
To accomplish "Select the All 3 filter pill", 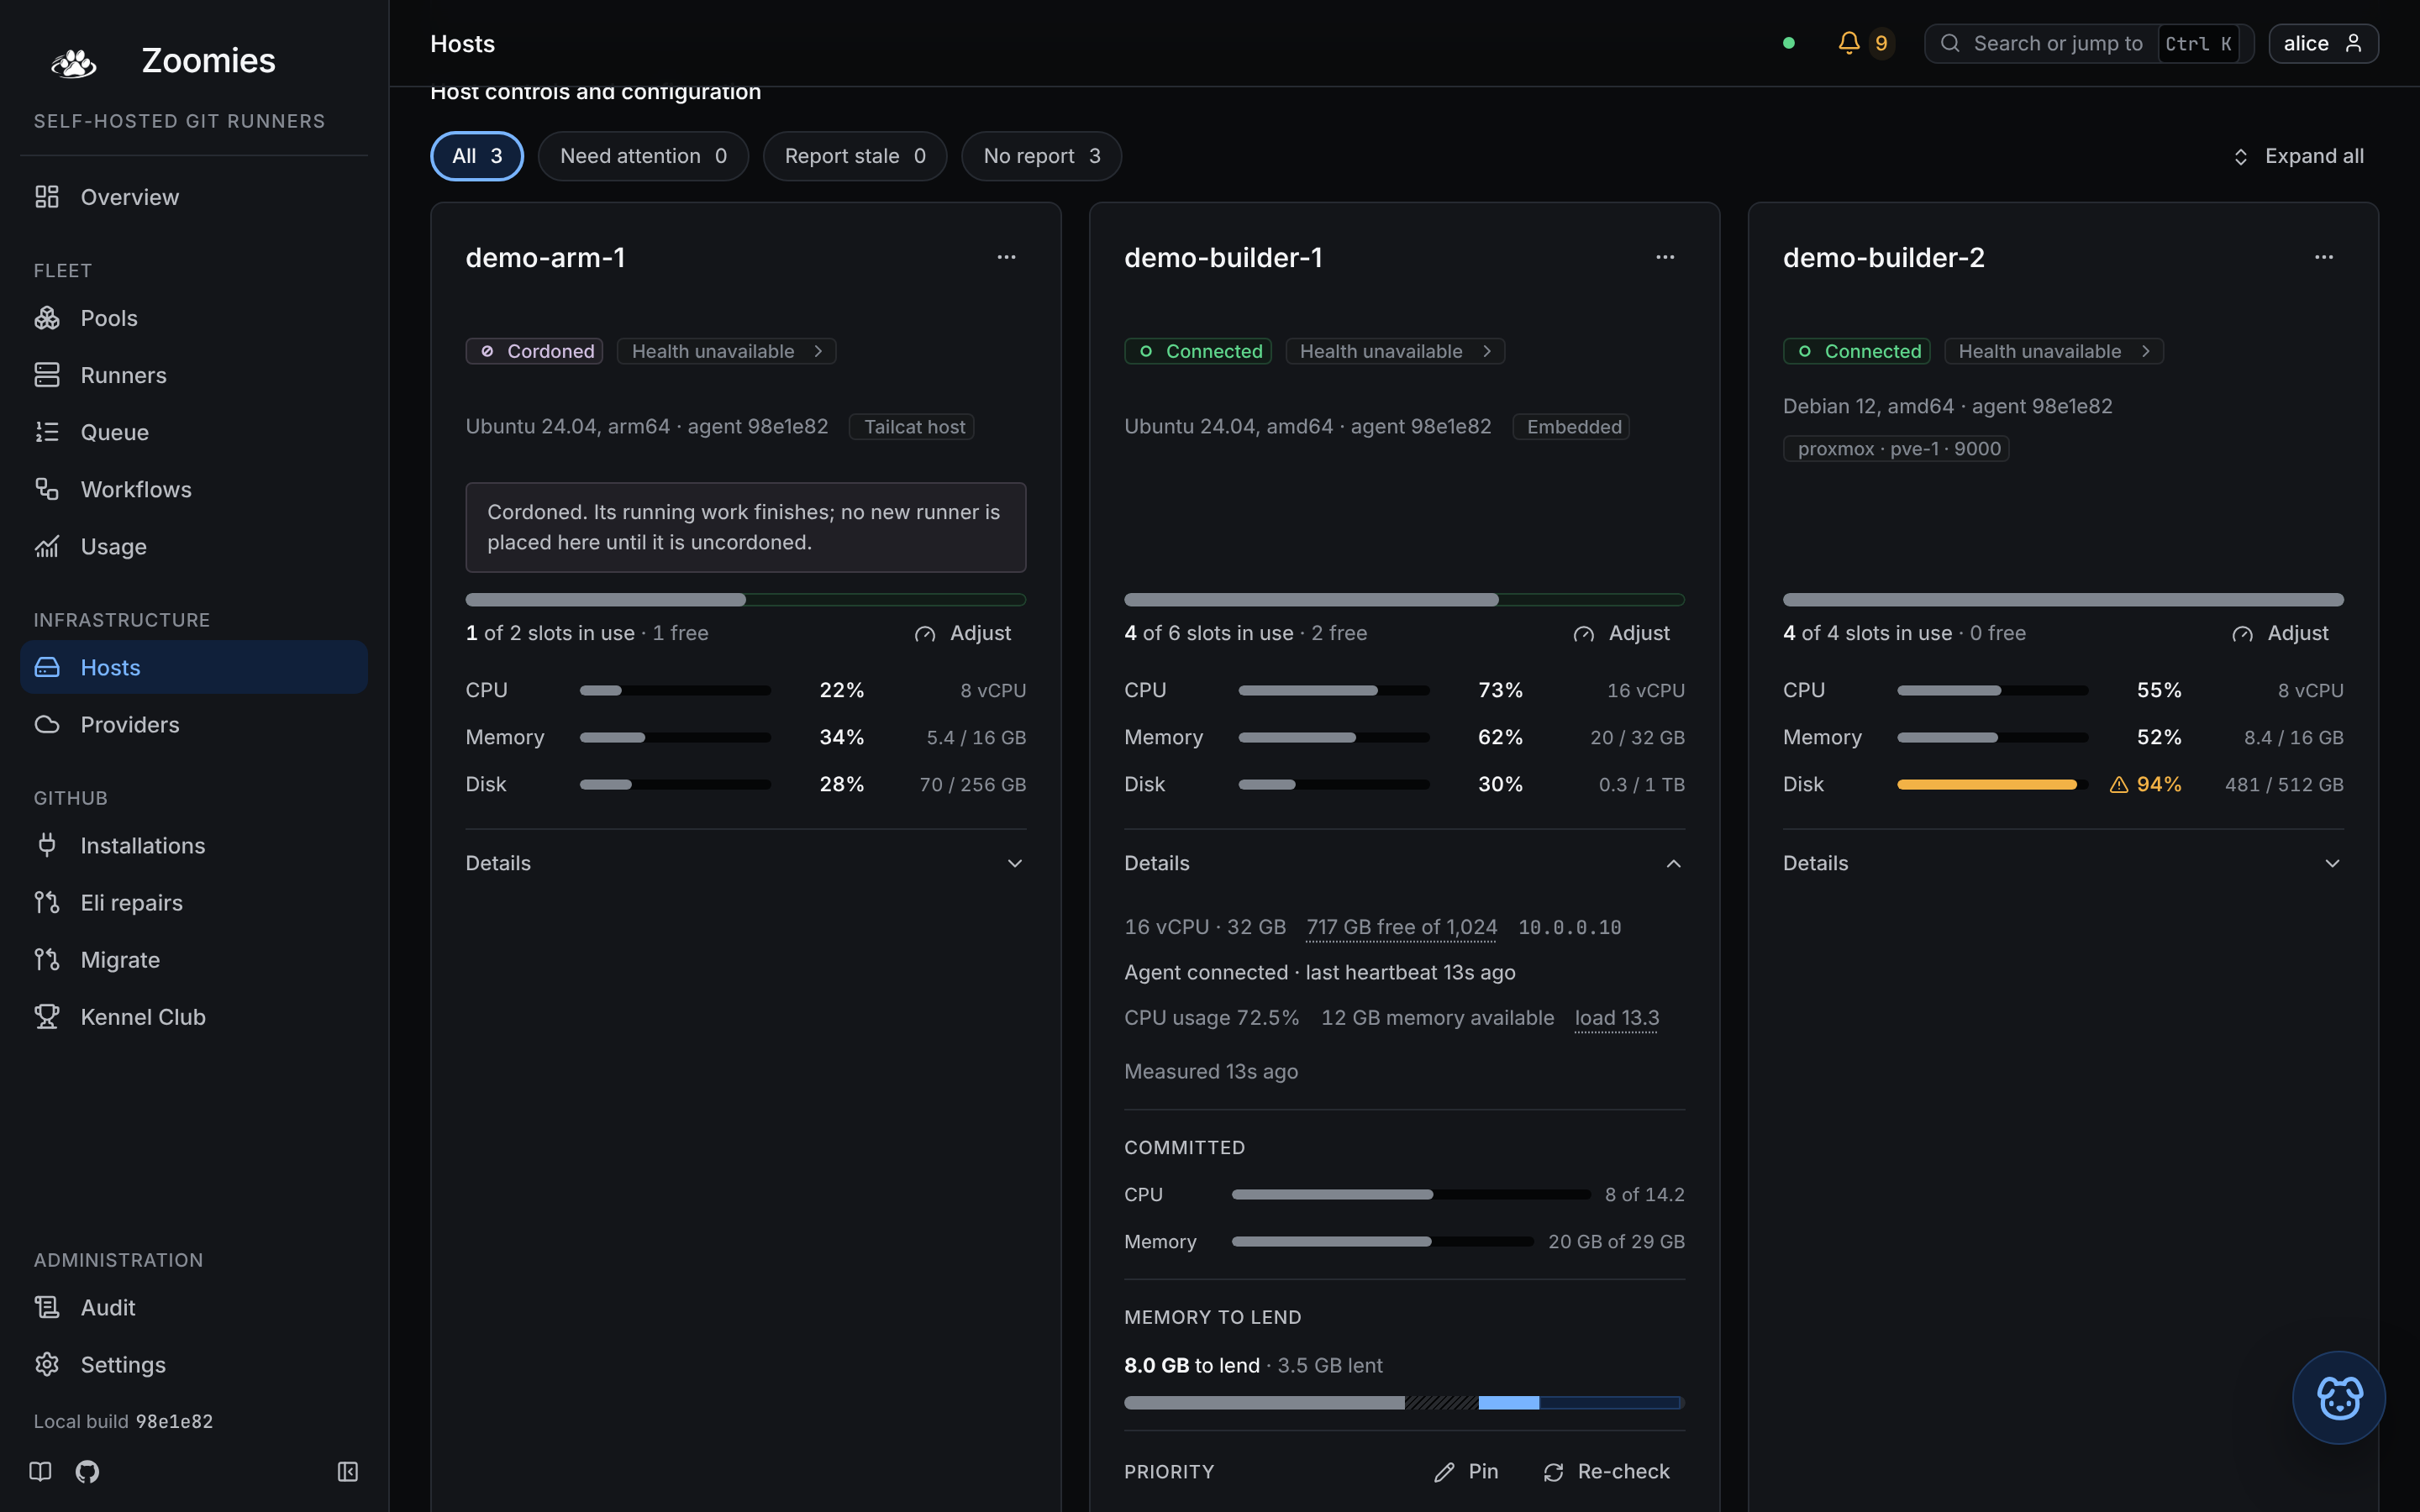I will pos(477,156).
